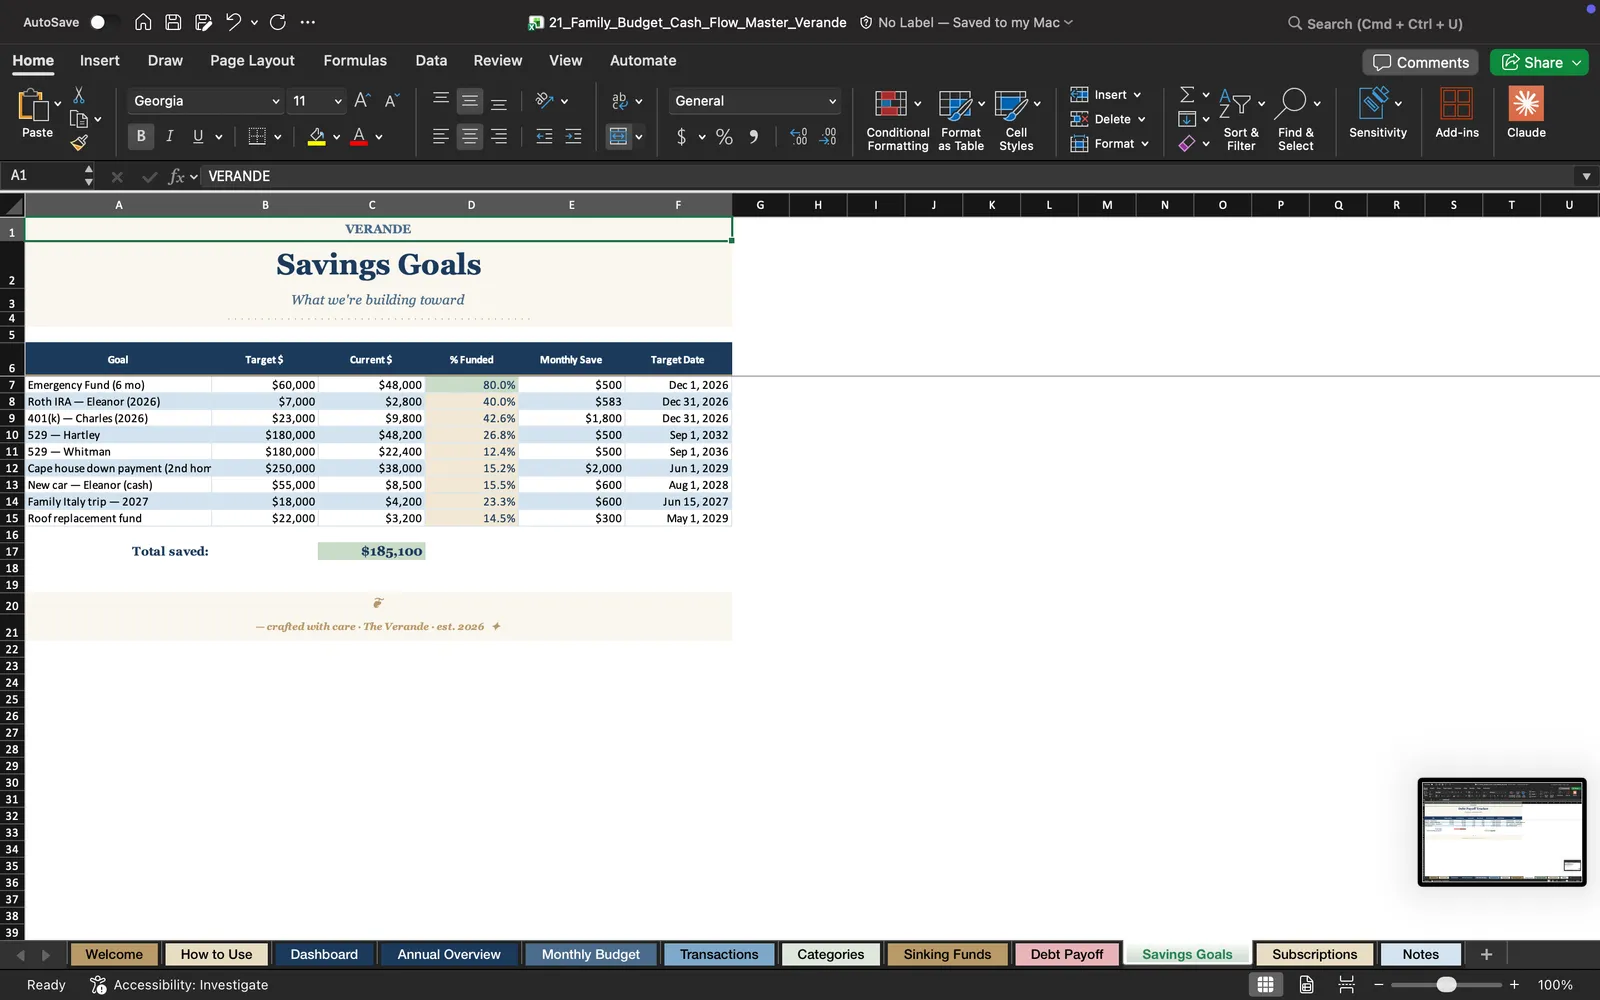The height and width of the screenshot is (1000, 1600).
Task: Open Conditional Formatting icon
Action: (x=891, y=104)
